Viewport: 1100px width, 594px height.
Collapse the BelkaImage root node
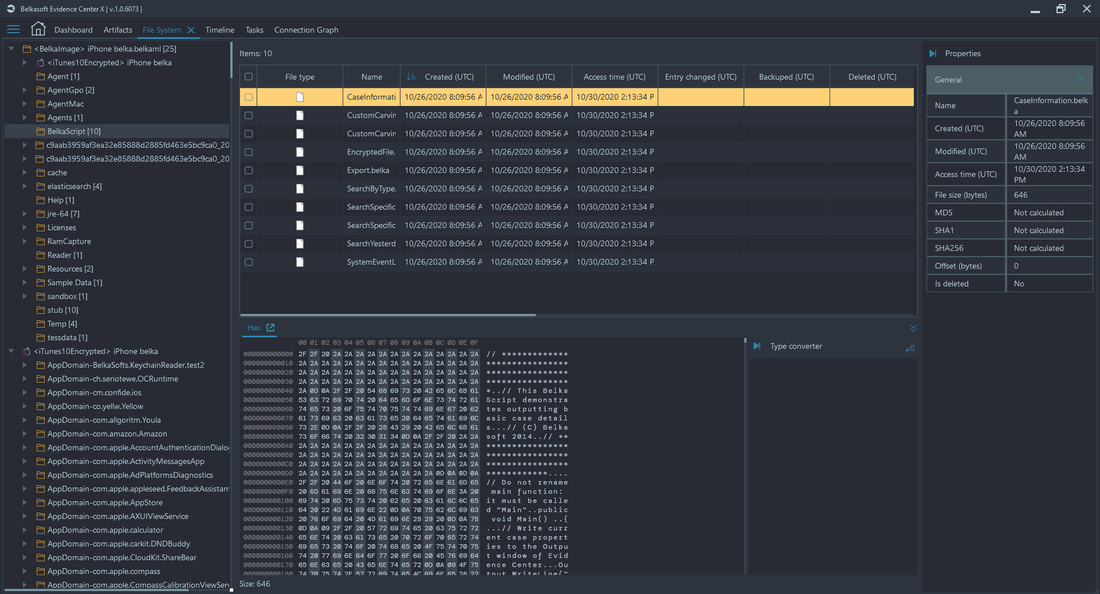pyautogui.click(x=11, y=49)
